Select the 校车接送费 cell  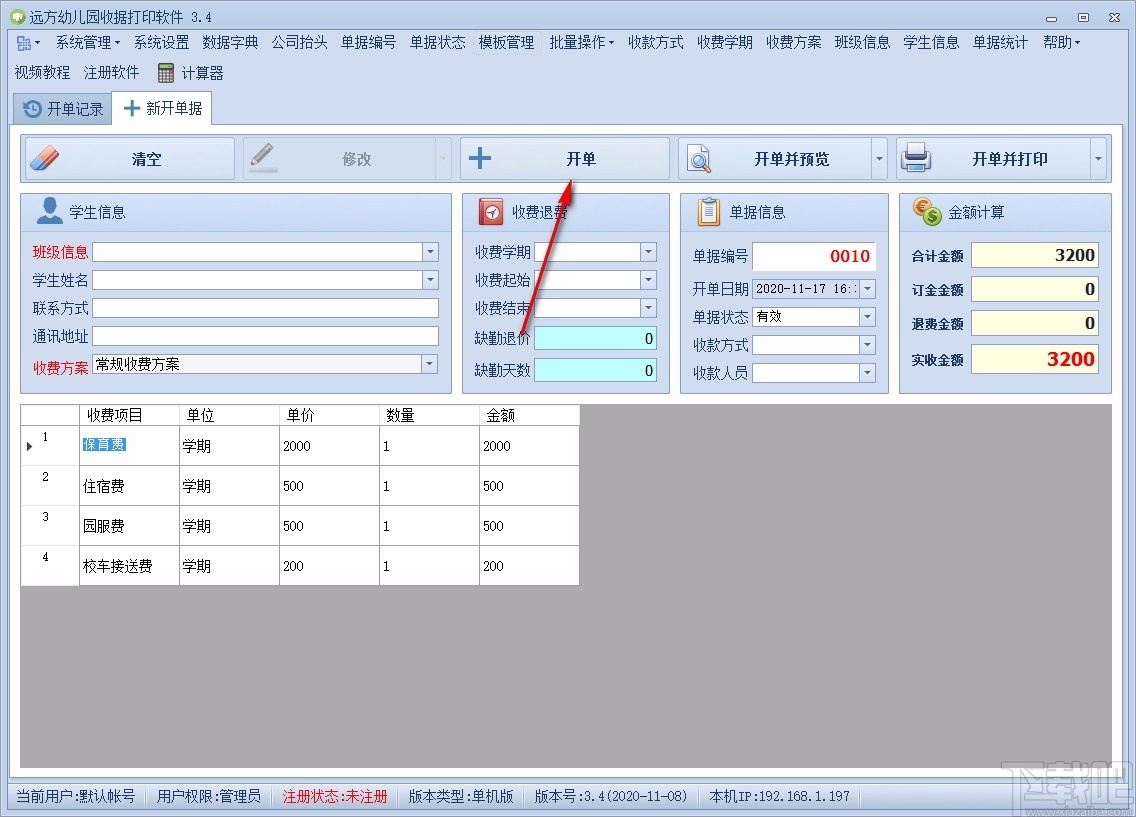click(129, 566)
